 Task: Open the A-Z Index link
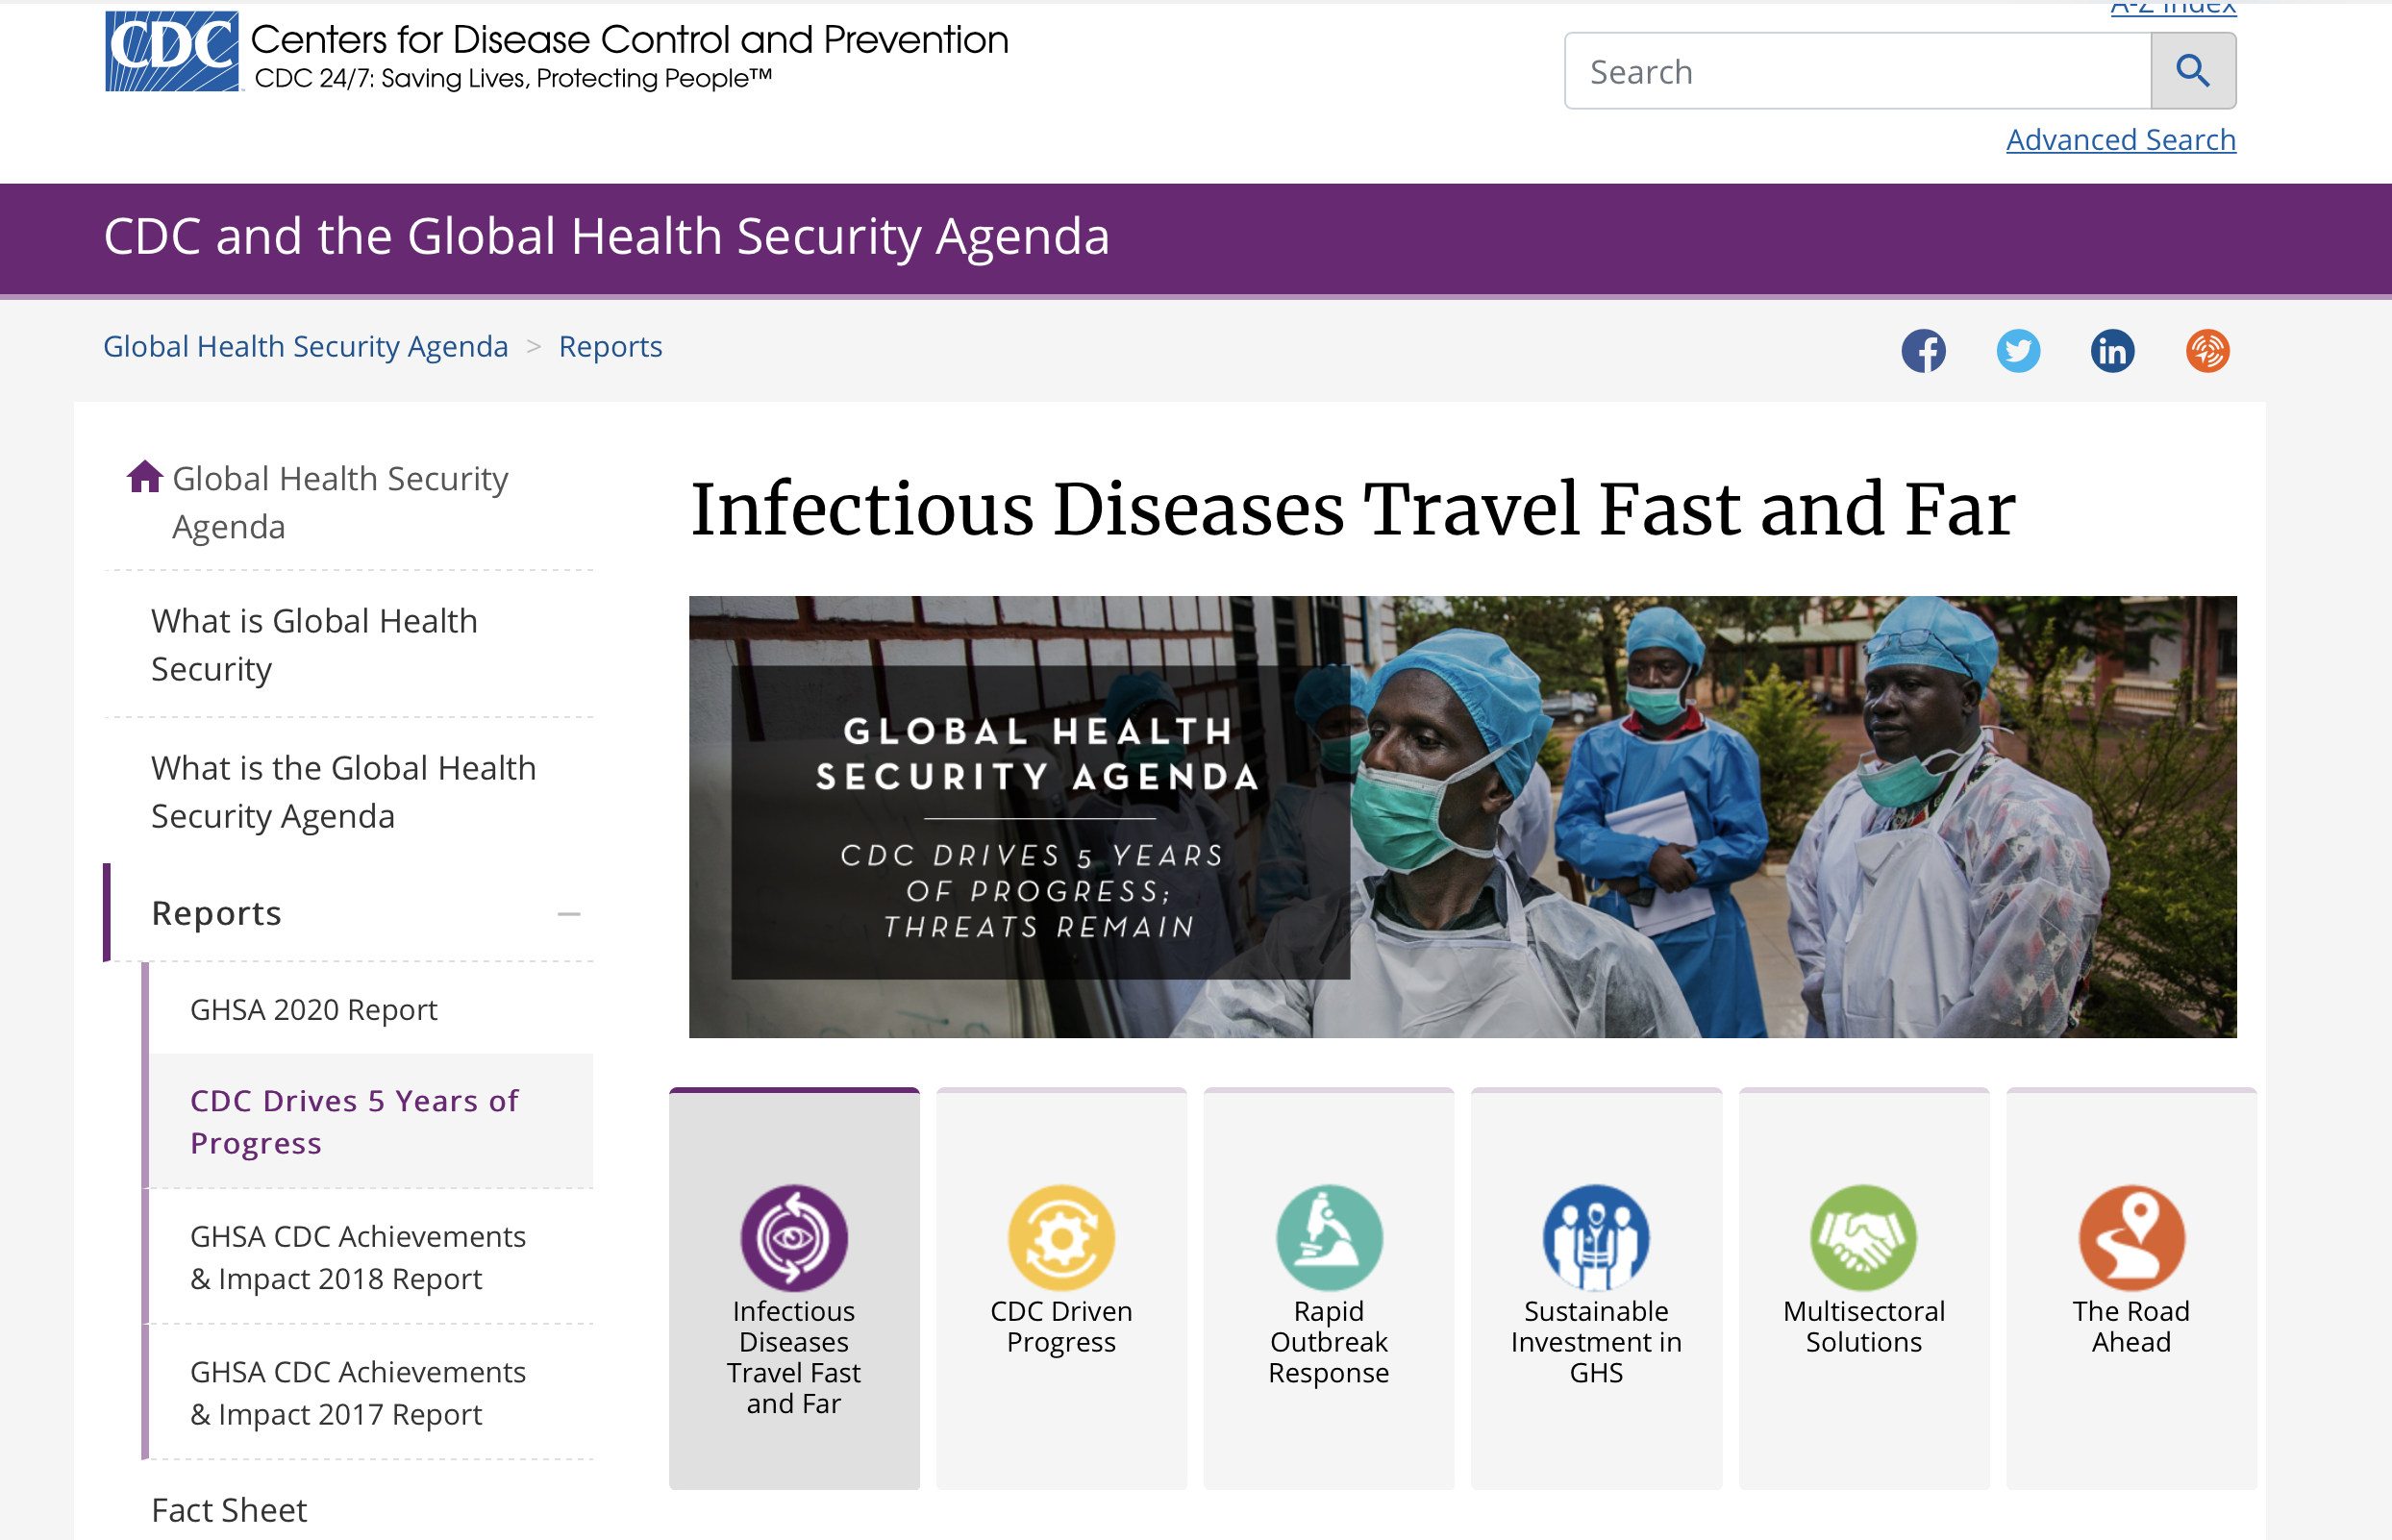pos(2173,8)
